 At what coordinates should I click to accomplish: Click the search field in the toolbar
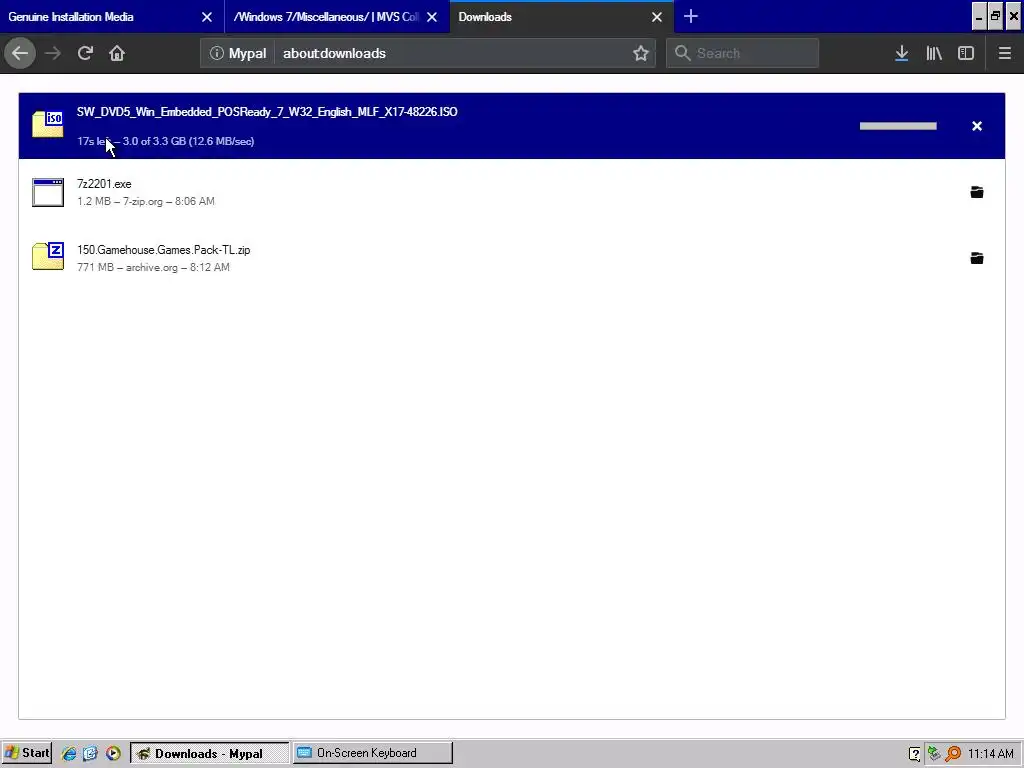(x=742, y=53)
